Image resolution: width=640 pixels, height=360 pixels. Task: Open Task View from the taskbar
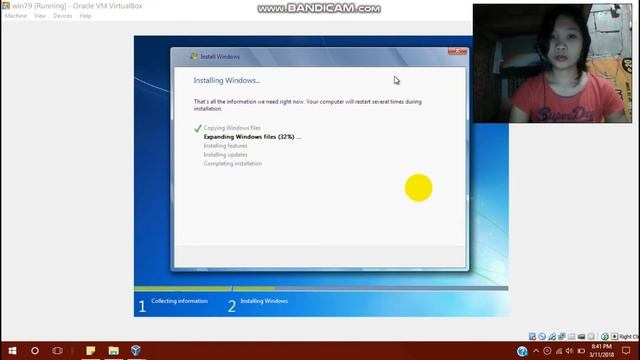click(x=57, y=351)
